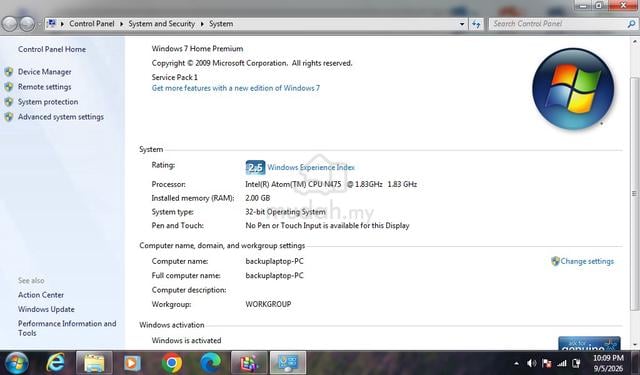Click Get more features with new edition link

click(x=236, y=88)
